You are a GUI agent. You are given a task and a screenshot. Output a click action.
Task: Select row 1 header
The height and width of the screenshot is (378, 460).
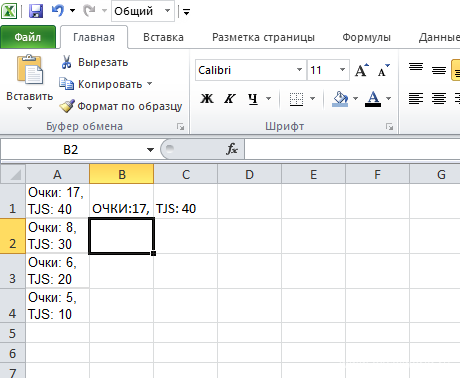(x=13, y=201)
